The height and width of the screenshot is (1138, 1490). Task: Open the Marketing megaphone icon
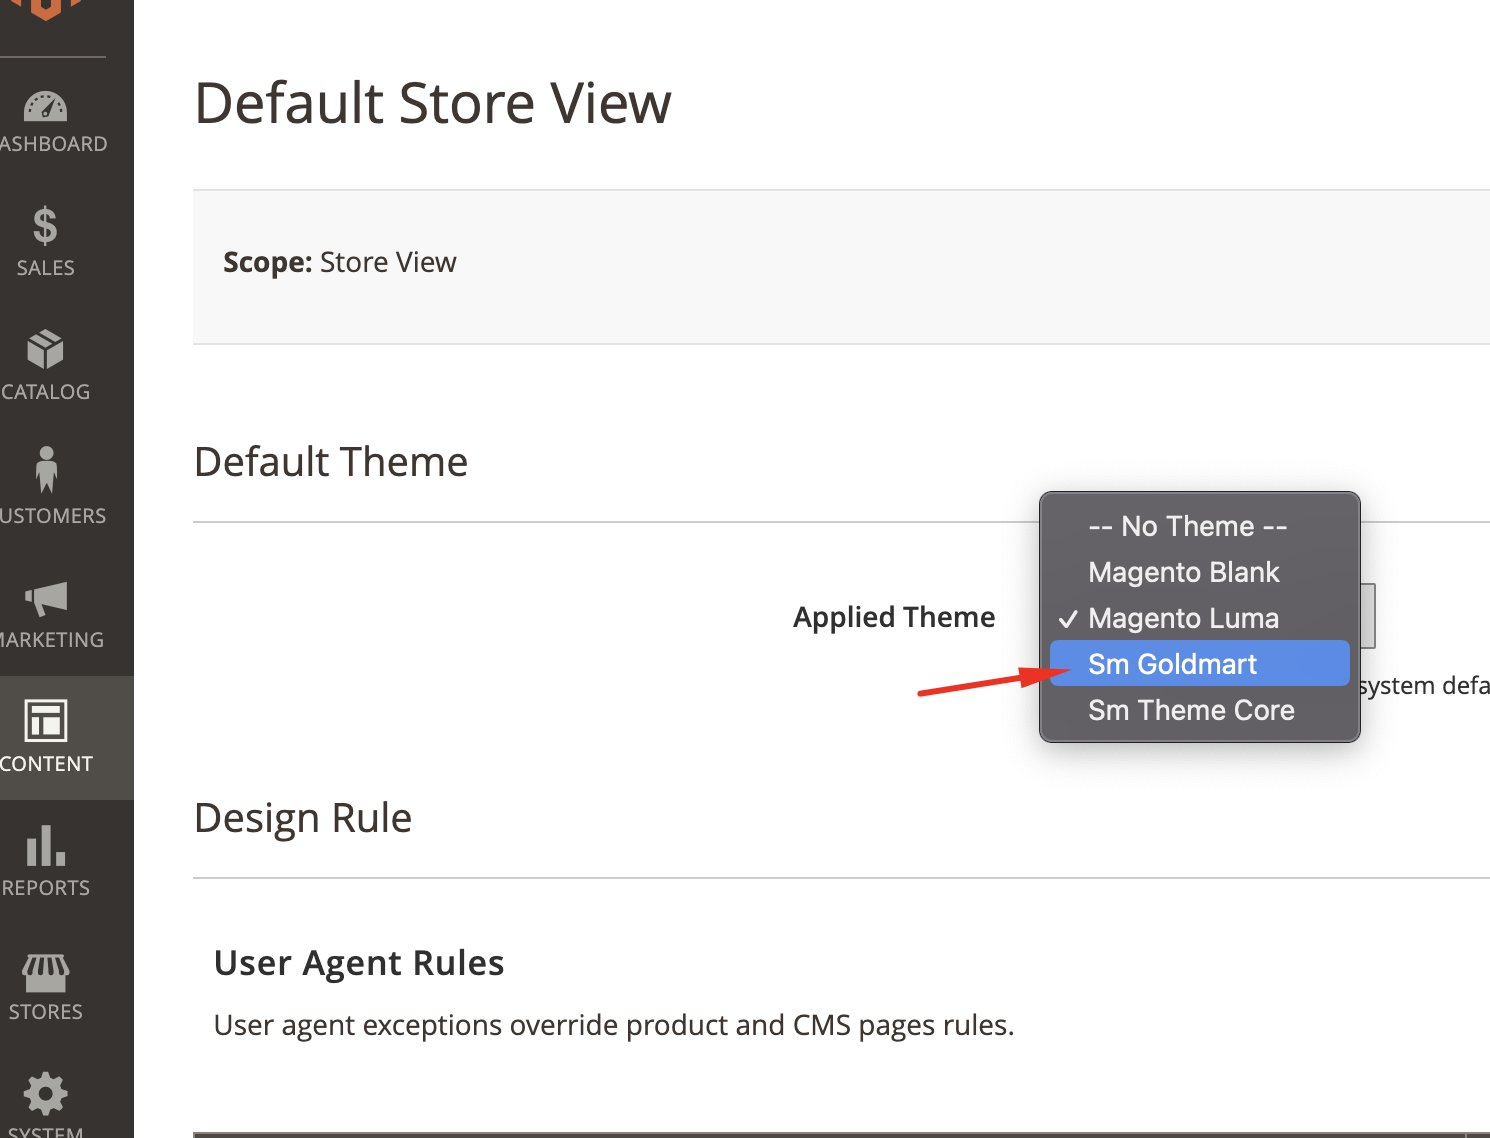pyautogui.click(x=46, y=599)
